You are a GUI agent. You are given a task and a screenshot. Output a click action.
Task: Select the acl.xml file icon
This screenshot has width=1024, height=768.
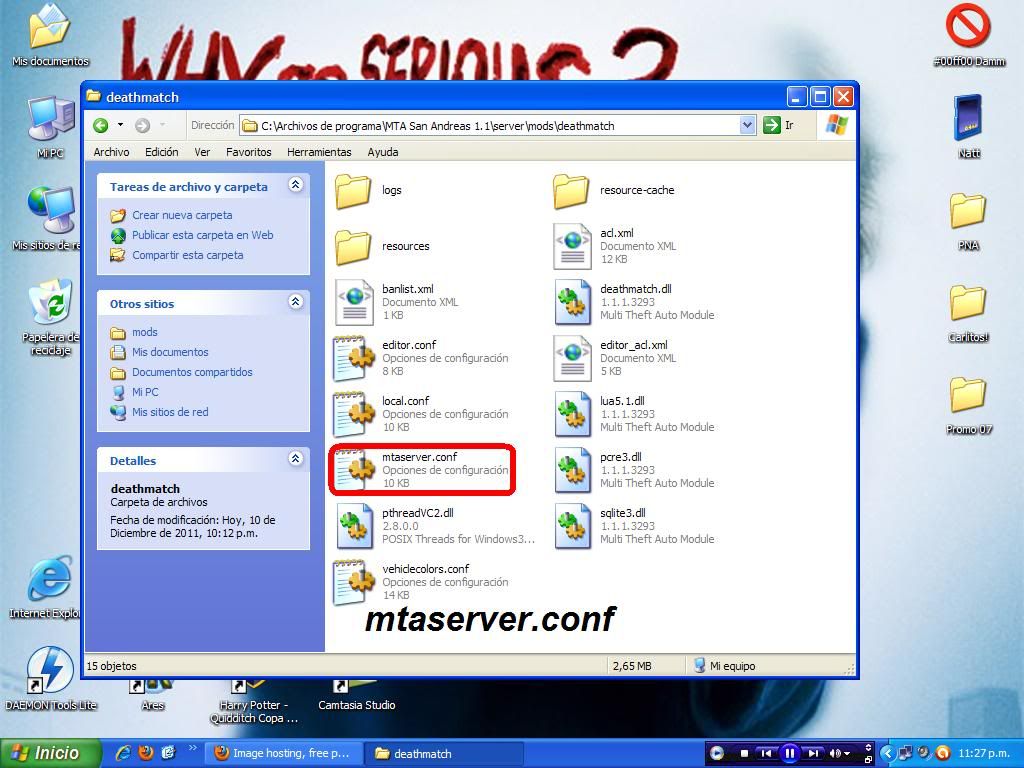click(x=573, y=246)
